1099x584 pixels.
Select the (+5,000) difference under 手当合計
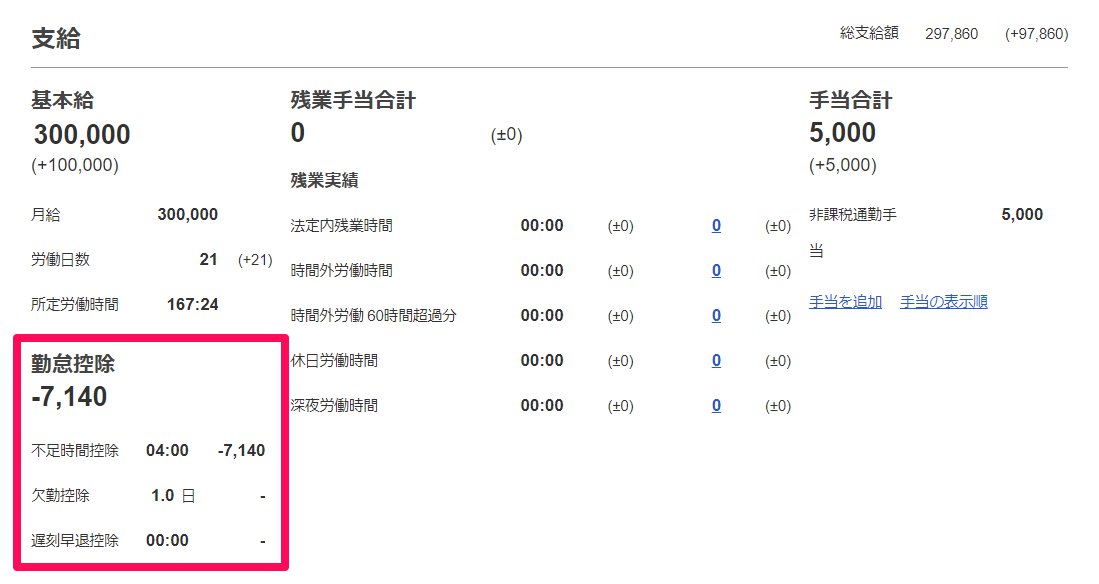click(x=842, y=165)
